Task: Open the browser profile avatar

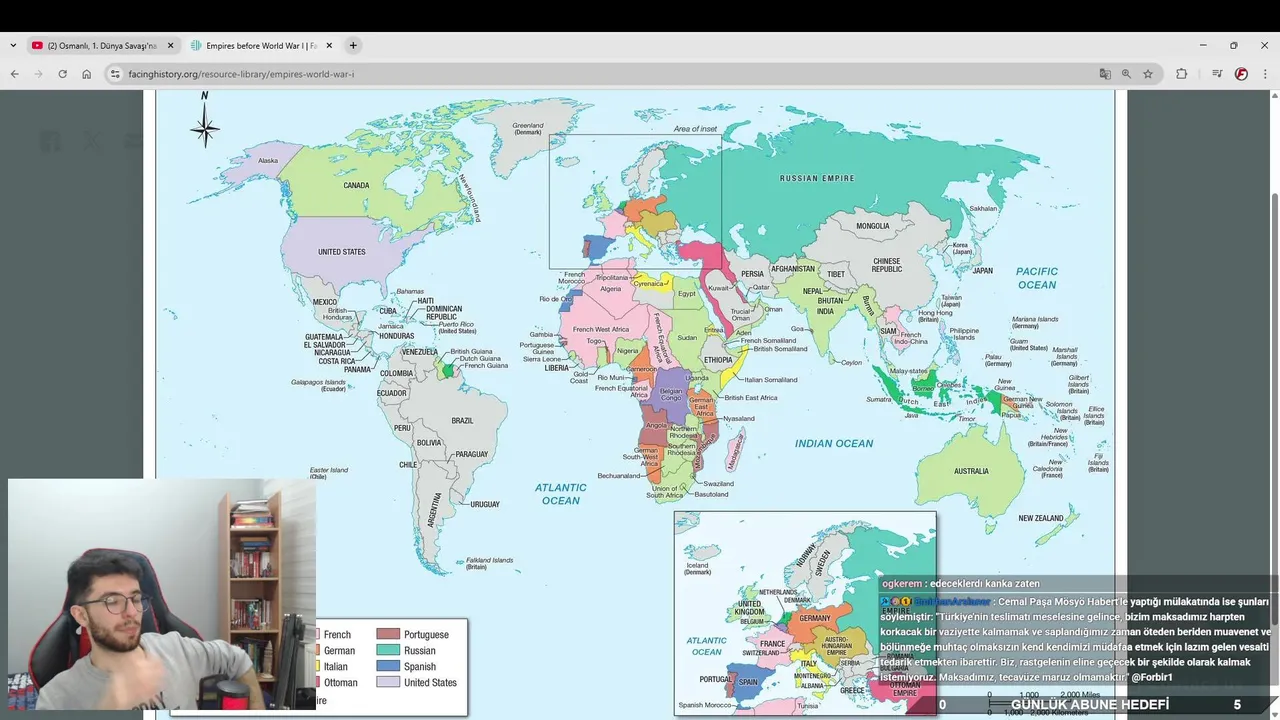Action: tap(1241, 74)
